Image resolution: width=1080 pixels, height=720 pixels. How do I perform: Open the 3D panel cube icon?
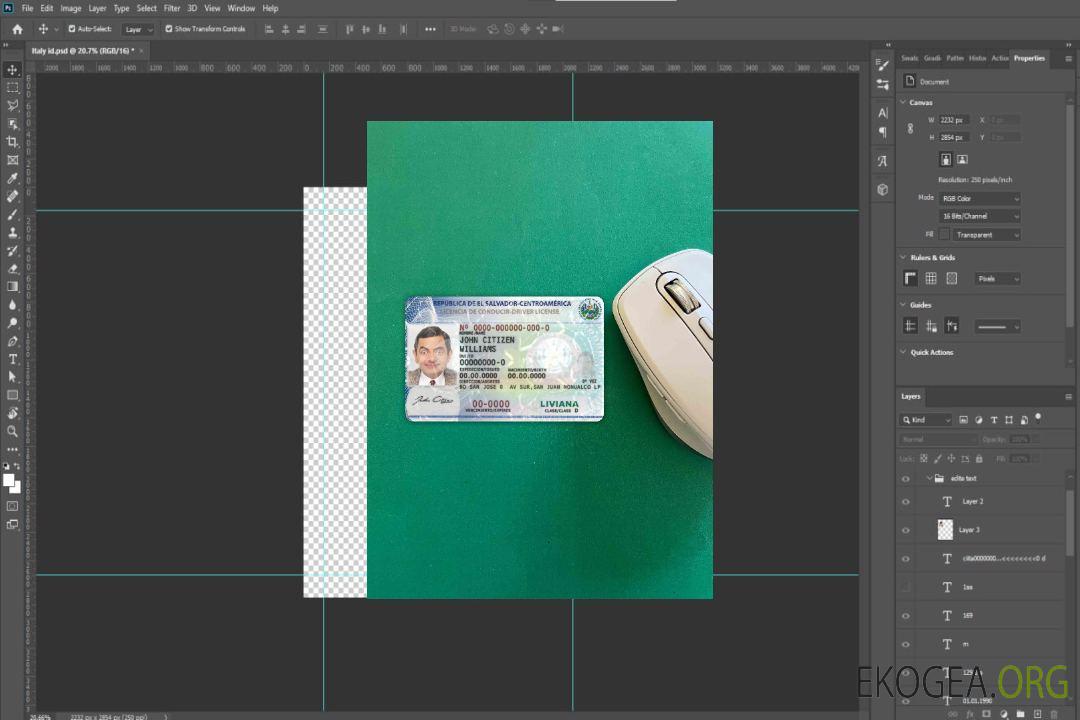click(x=882, y=189)
